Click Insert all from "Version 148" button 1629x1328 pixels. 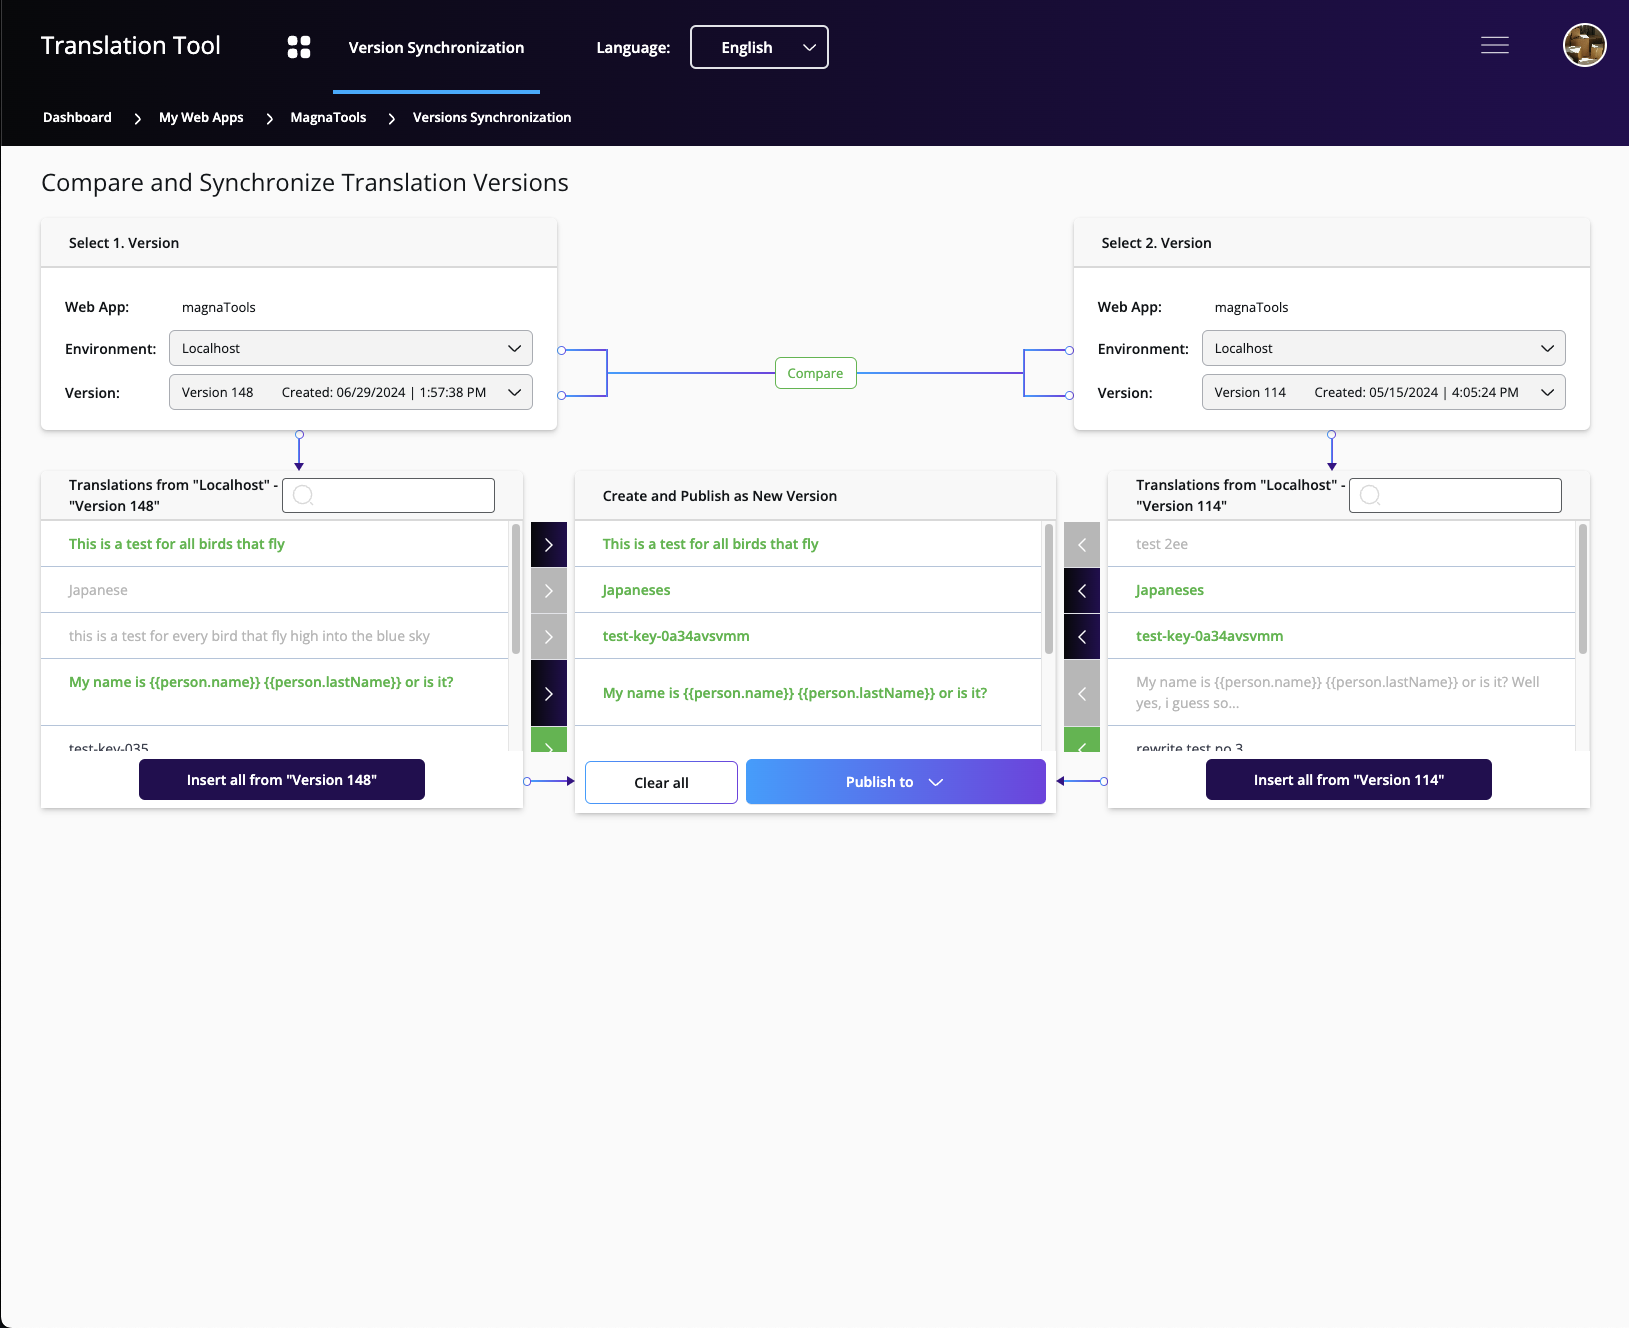(281, 780)
